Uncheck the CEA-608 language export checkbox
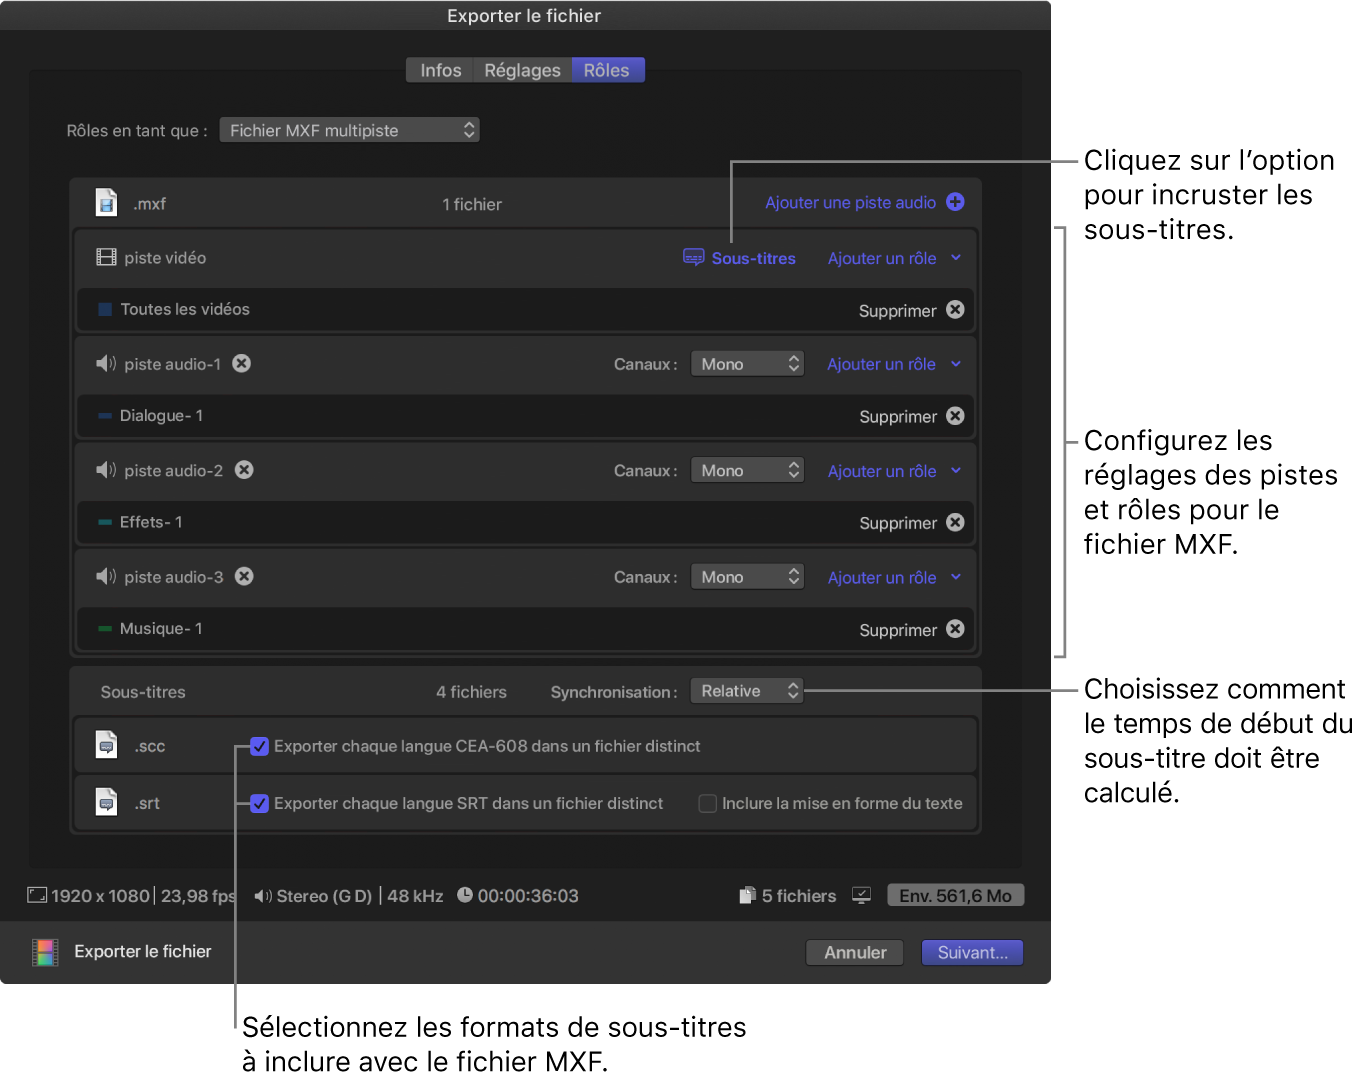 pos(259,746)
